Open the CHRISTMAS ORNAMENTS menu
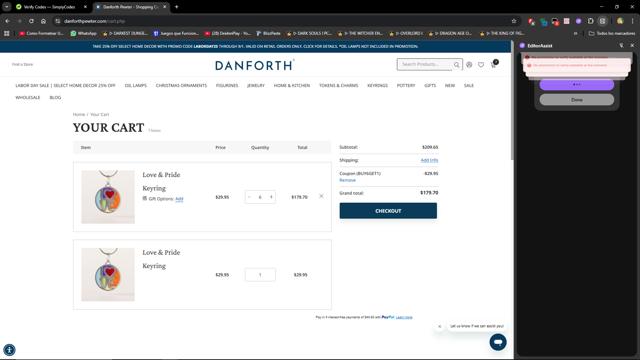Image resolution: width=640 pixels, height=360 pixels. 181,86
